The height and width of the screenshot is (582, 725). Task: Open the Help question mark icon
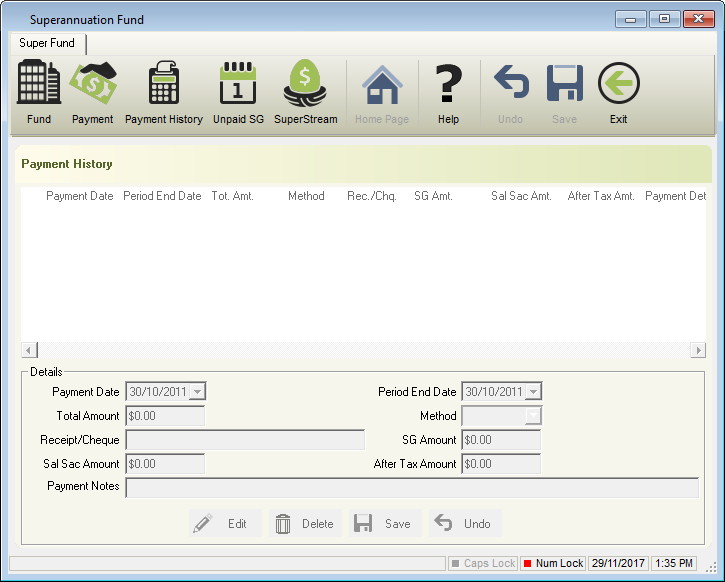tap(449, 83)
